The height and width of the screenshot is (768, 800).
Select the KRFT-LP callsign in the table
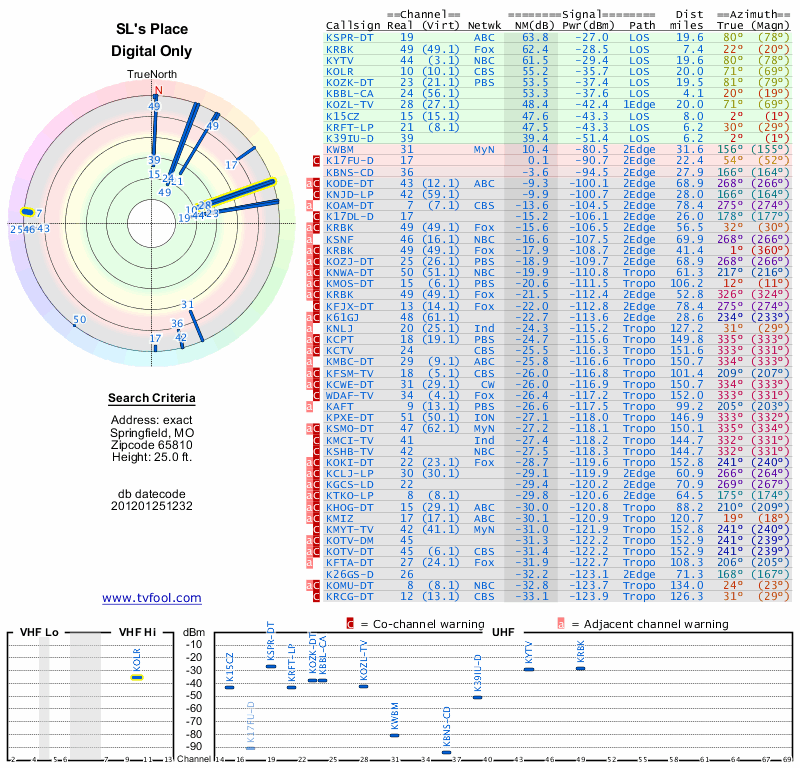click(x=350, y=128)
